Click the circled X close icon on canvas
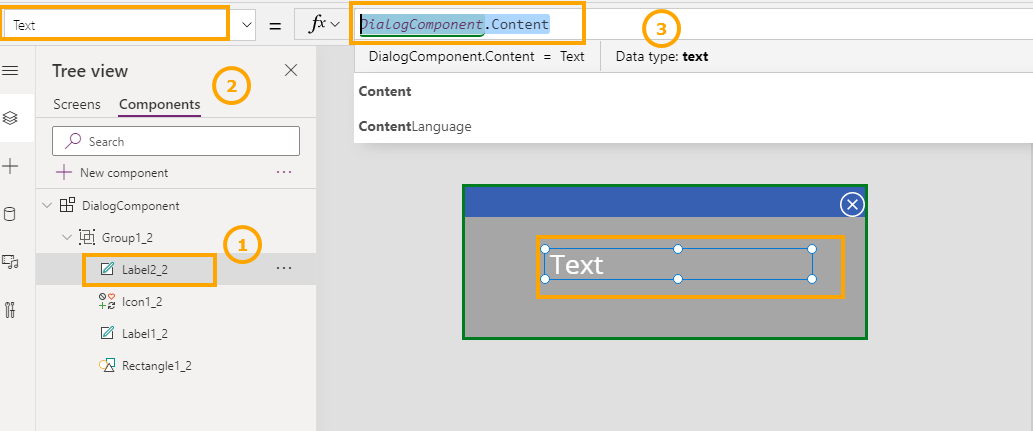This screenshot has height=431, width=1033. click(852, 204)
